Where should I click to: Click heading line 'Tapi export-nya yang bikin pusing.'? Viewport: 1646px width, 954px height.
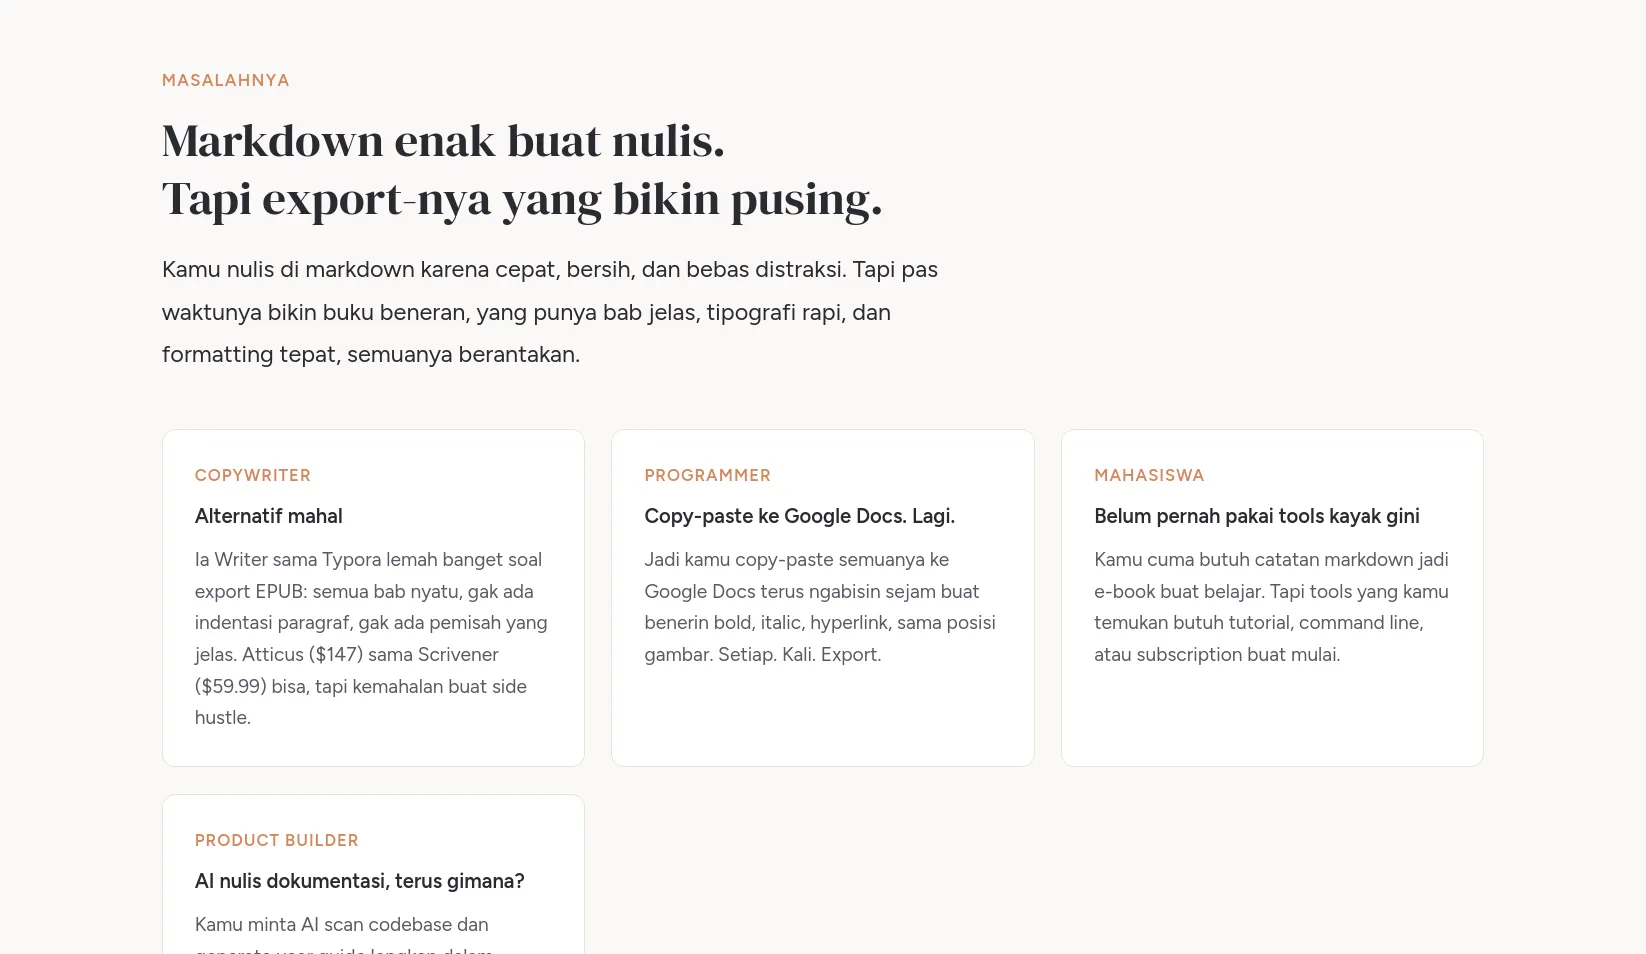click(522, 199)
